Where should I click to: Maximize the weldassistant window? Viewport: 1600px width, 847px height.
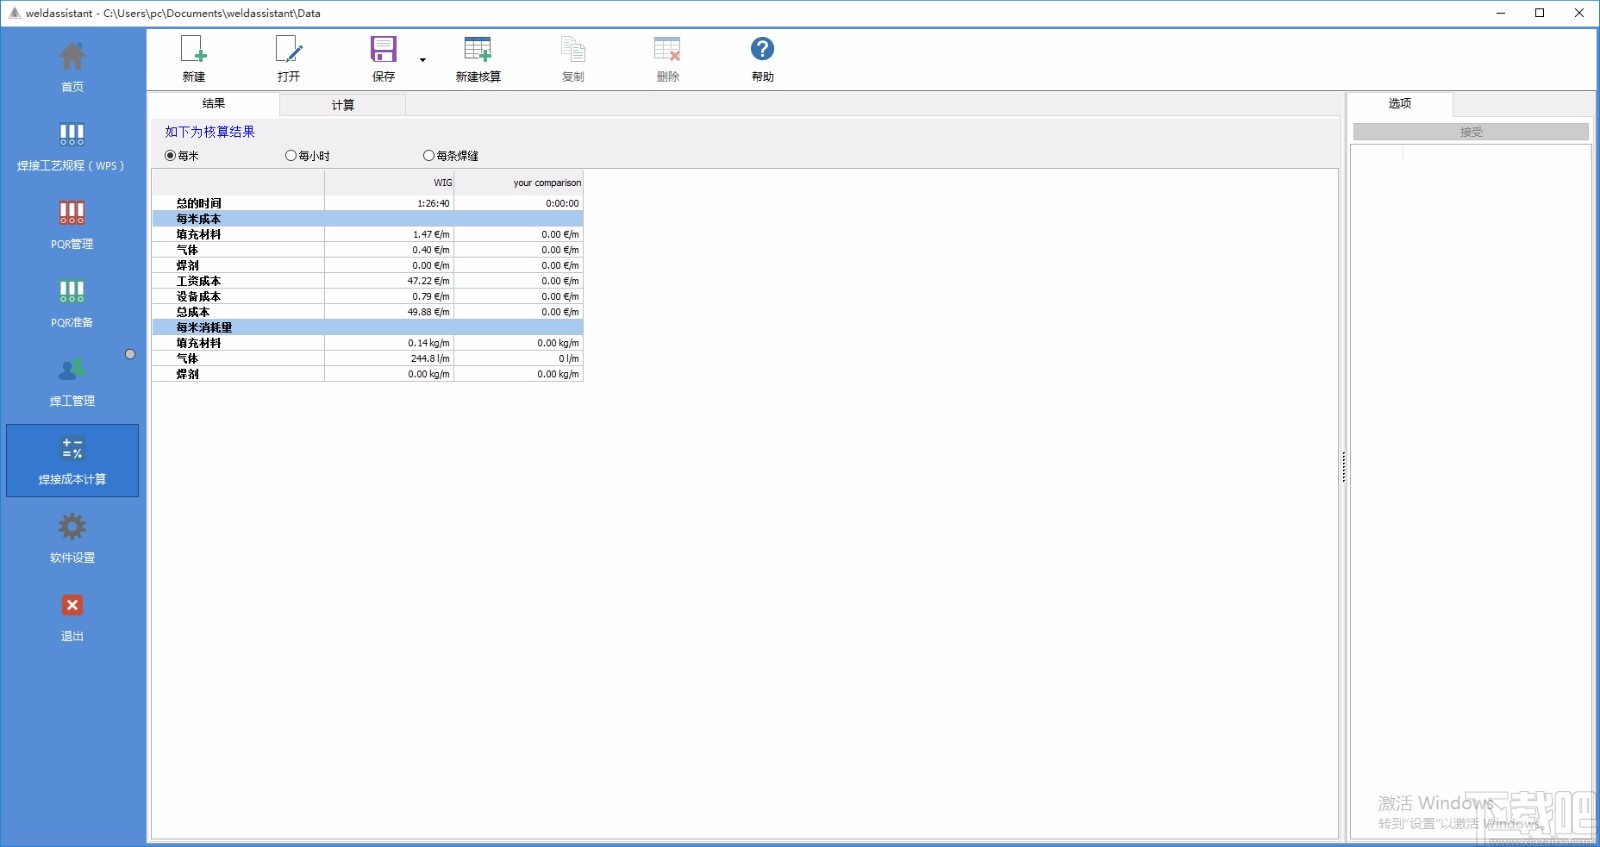[x=1540, y=13]
